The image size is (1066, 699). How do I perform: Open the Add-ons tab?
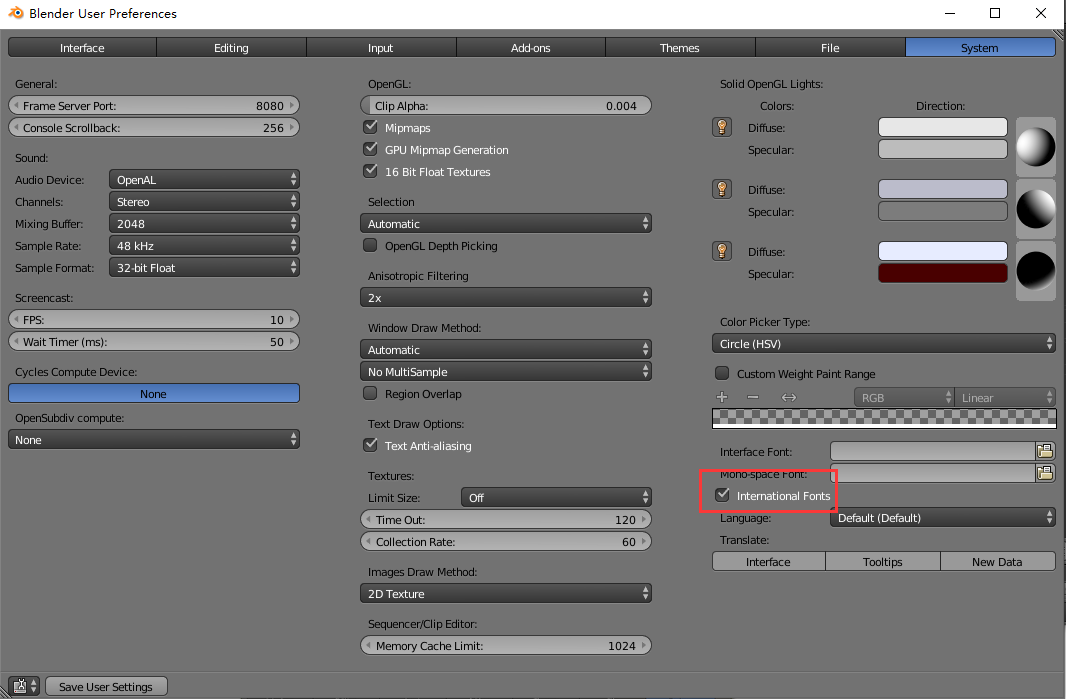[x=530, y=47]
